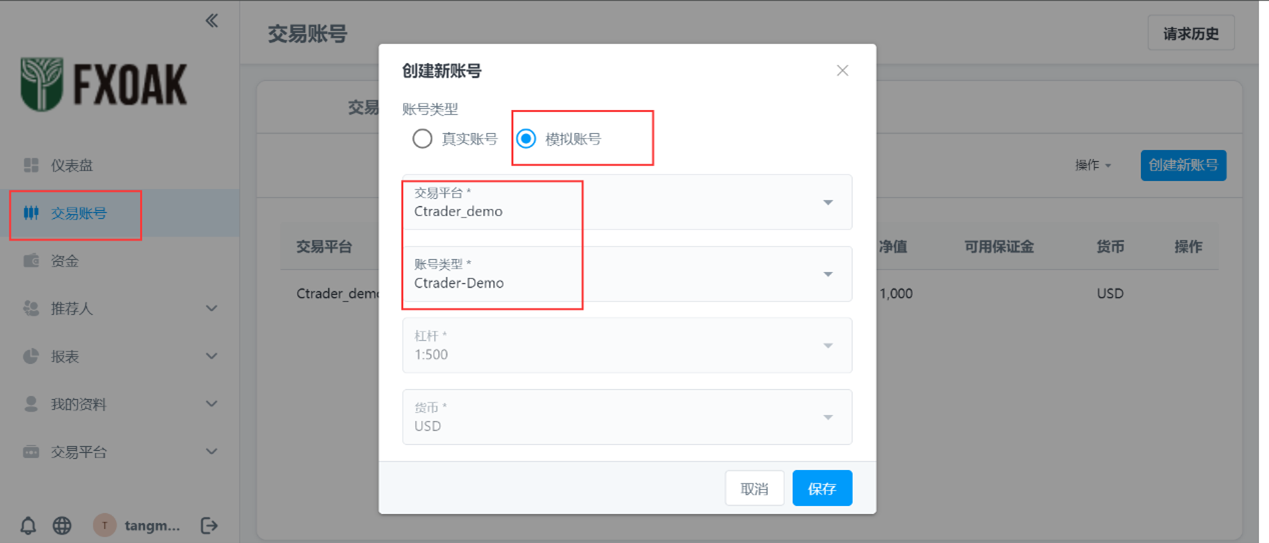
Task: Open the 杠杆 leverage dropdown
Action: coord(627,345)
